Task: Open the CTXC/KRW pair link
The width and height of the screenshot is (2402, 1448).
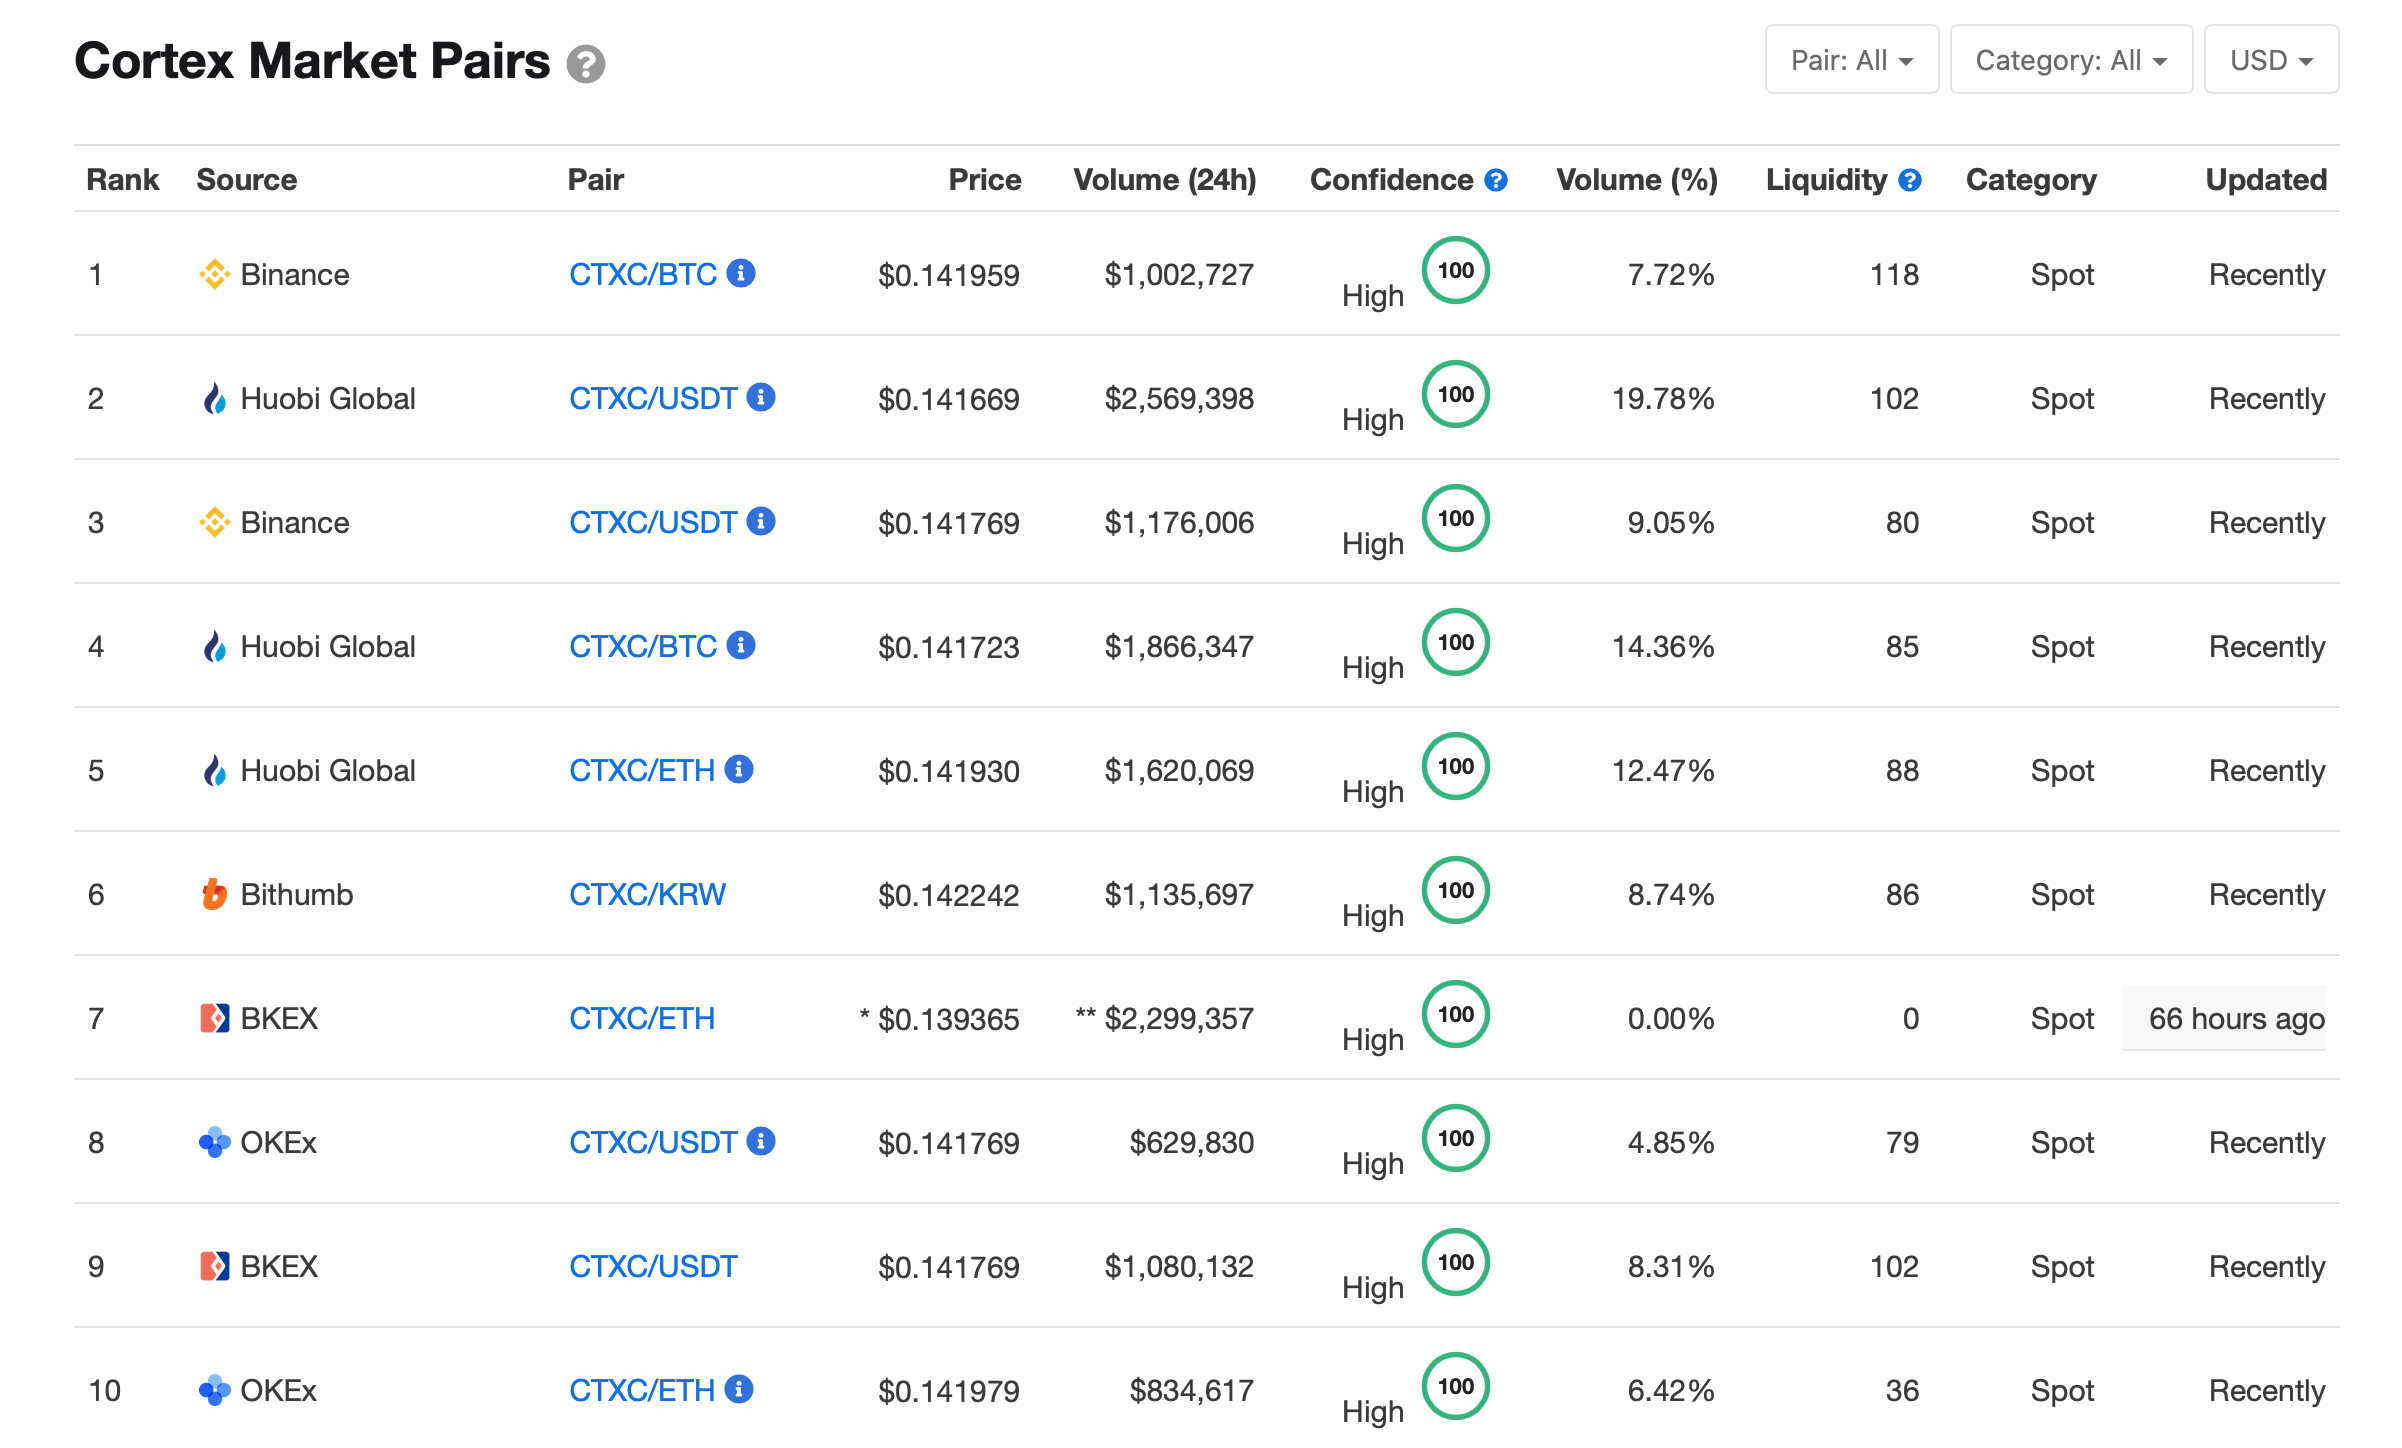Action: point(647,893)
